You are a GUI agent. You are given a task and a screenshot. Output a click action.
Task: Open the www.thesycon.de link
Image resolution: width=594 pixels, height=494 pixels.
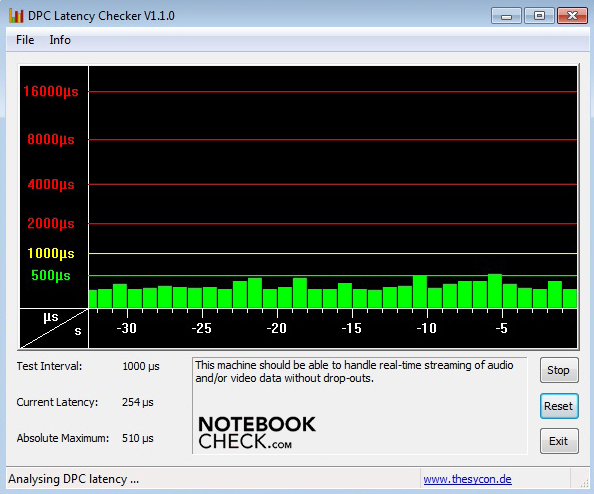(467, 479)
